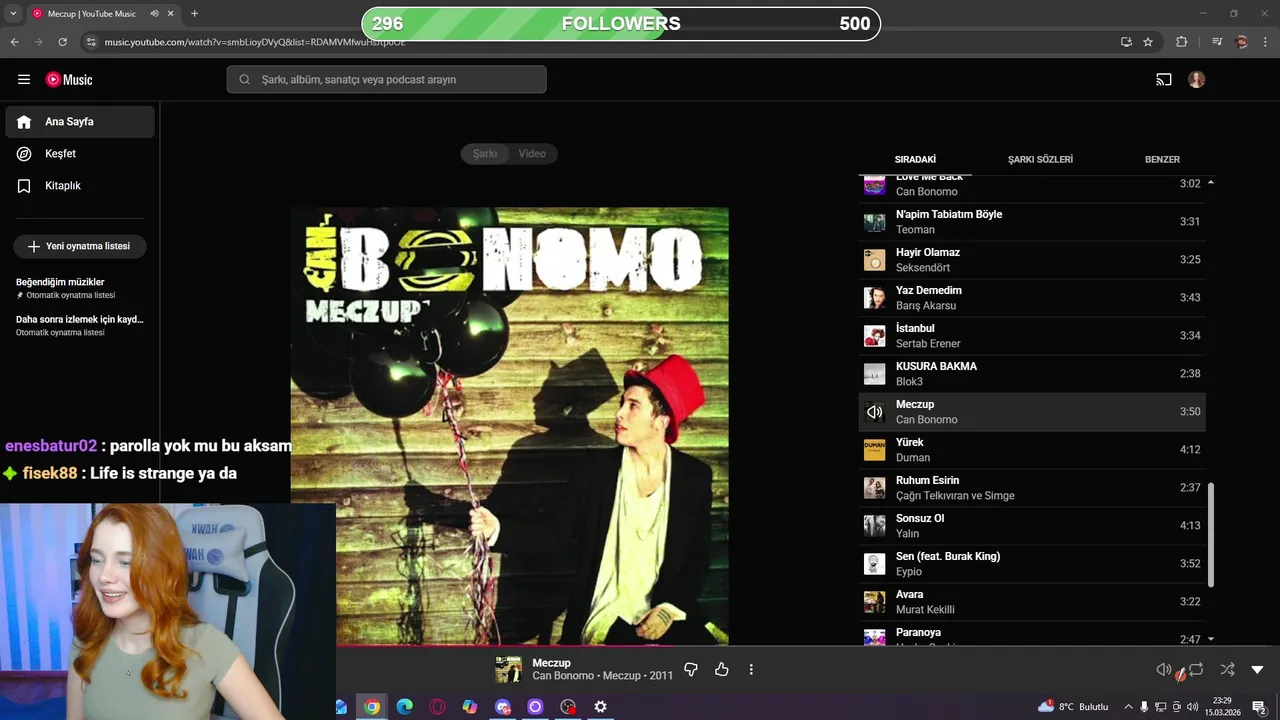Open the hamburger guide menu
This screenshot has height=720, width=1280.
click(24, 79)
